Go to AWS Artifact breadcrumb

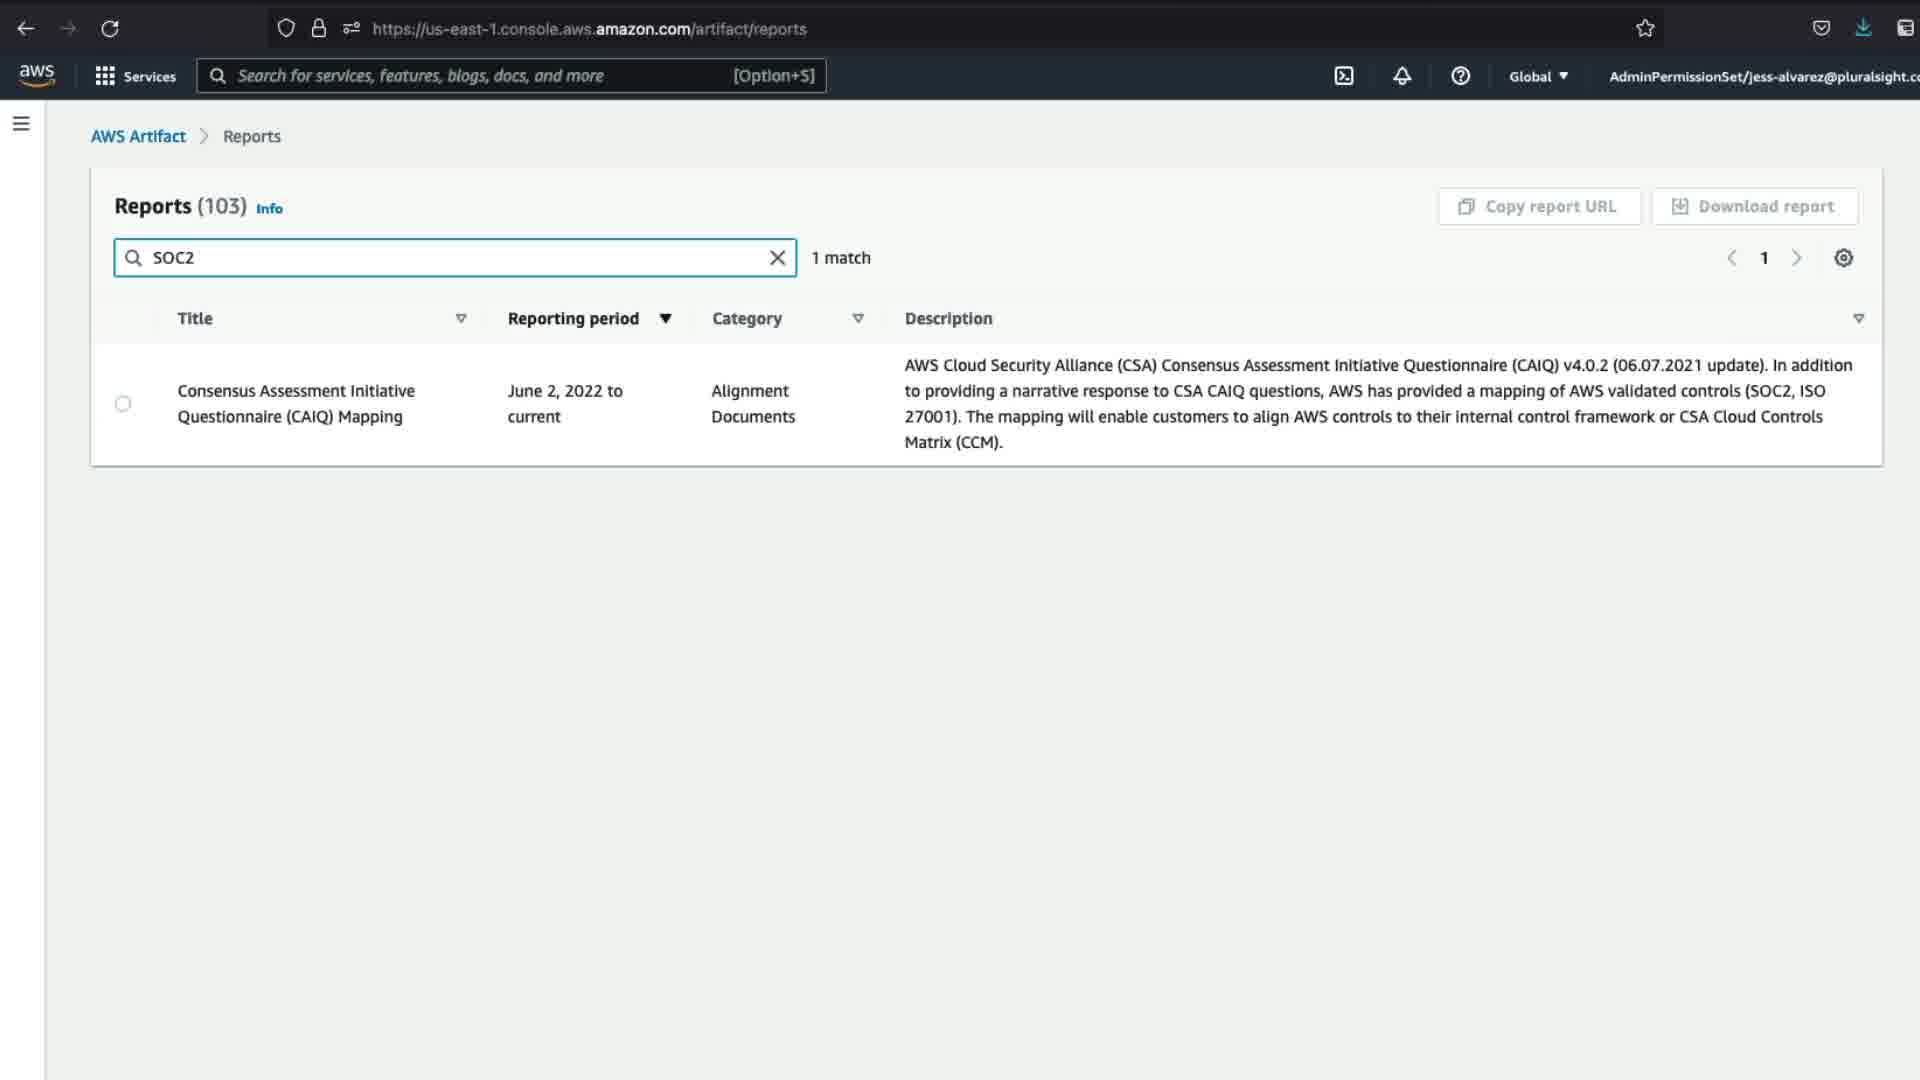point(138,136)
